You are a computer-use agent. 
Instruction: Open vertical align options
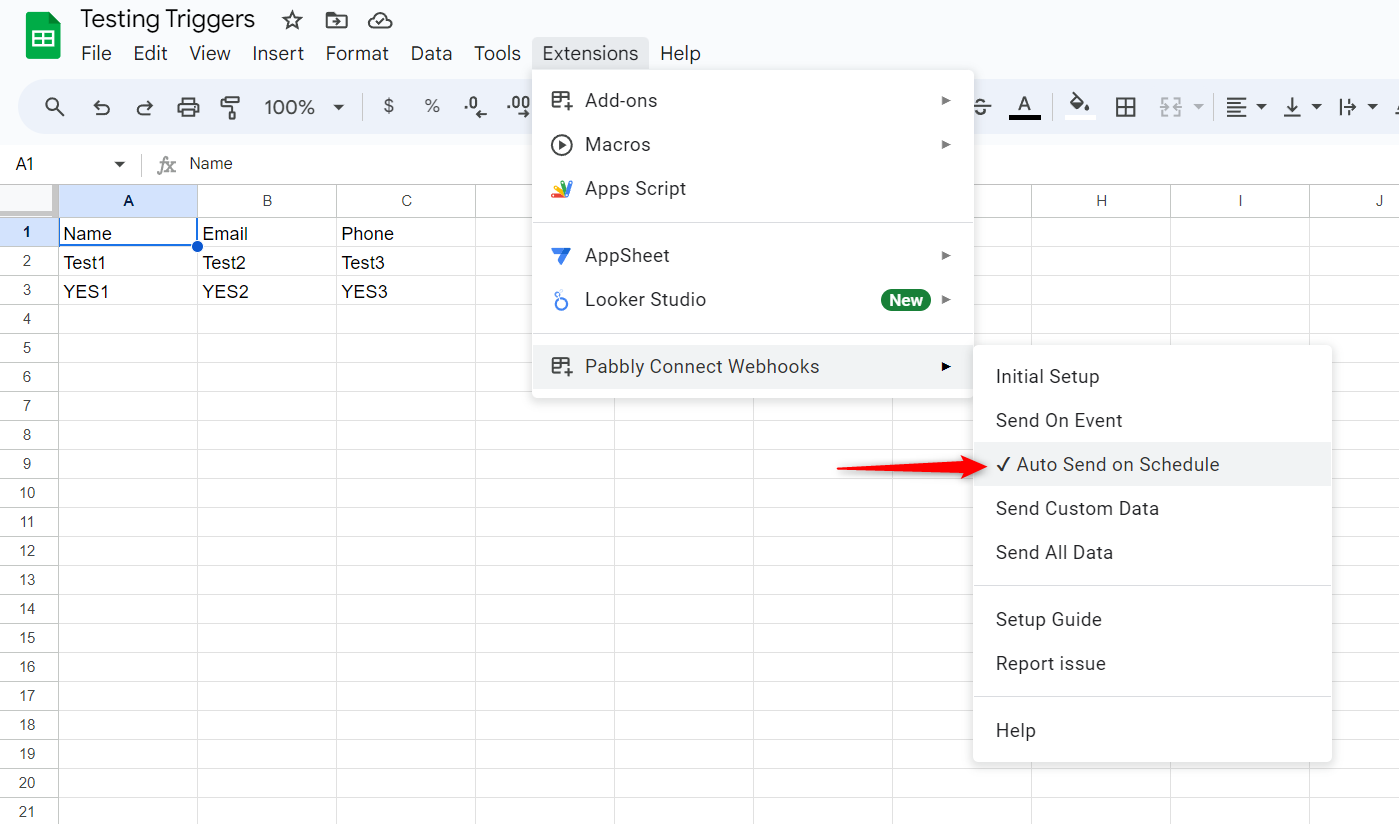pyautogui.click(x=1302, y=107)
